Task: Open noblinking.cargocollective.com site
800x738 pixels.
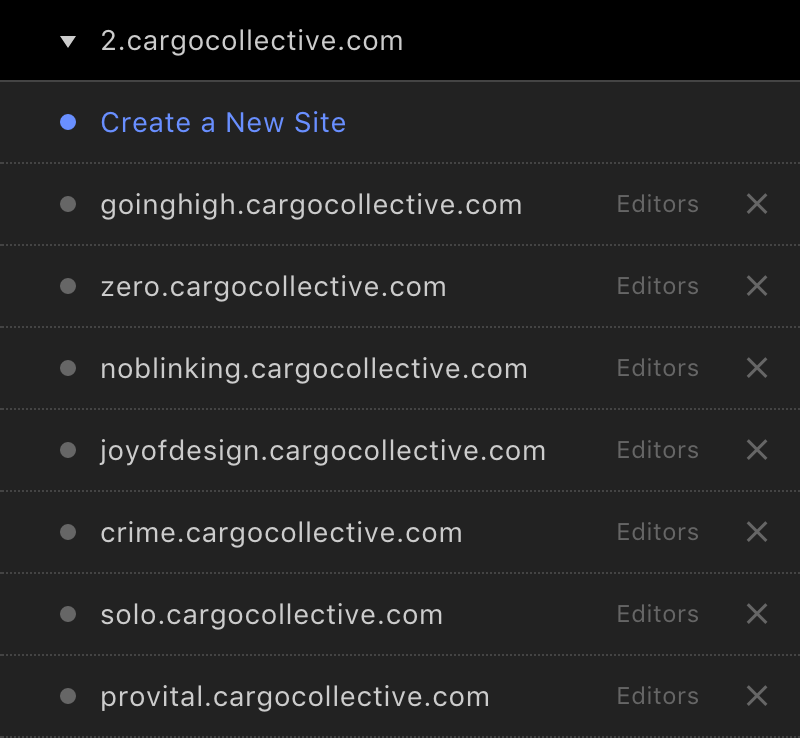Action: [x=314, y=368]
